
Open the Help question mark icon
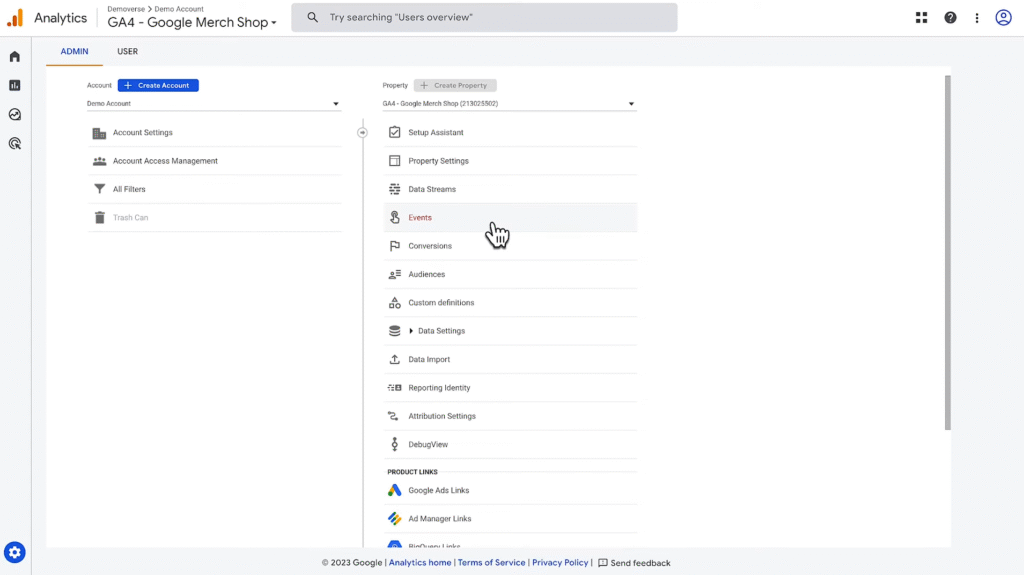coord(950,18)
